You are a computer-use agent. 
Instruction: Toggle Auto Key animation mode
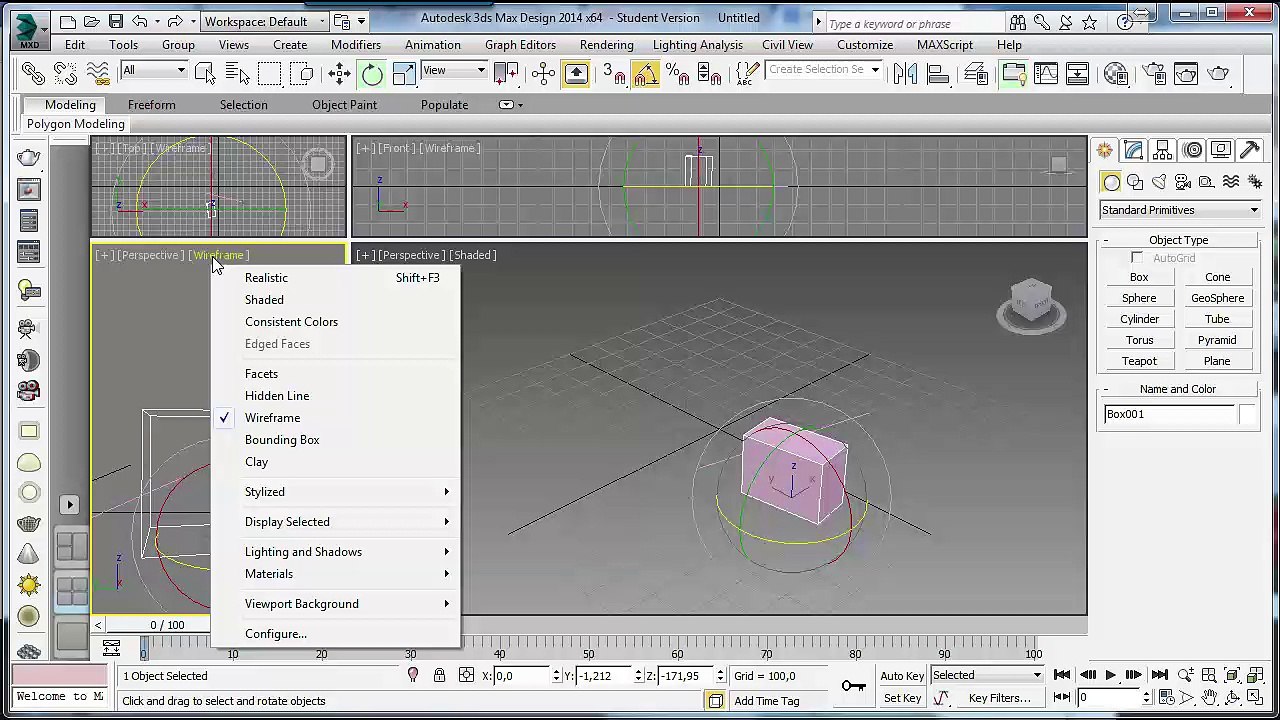(902, 676)
